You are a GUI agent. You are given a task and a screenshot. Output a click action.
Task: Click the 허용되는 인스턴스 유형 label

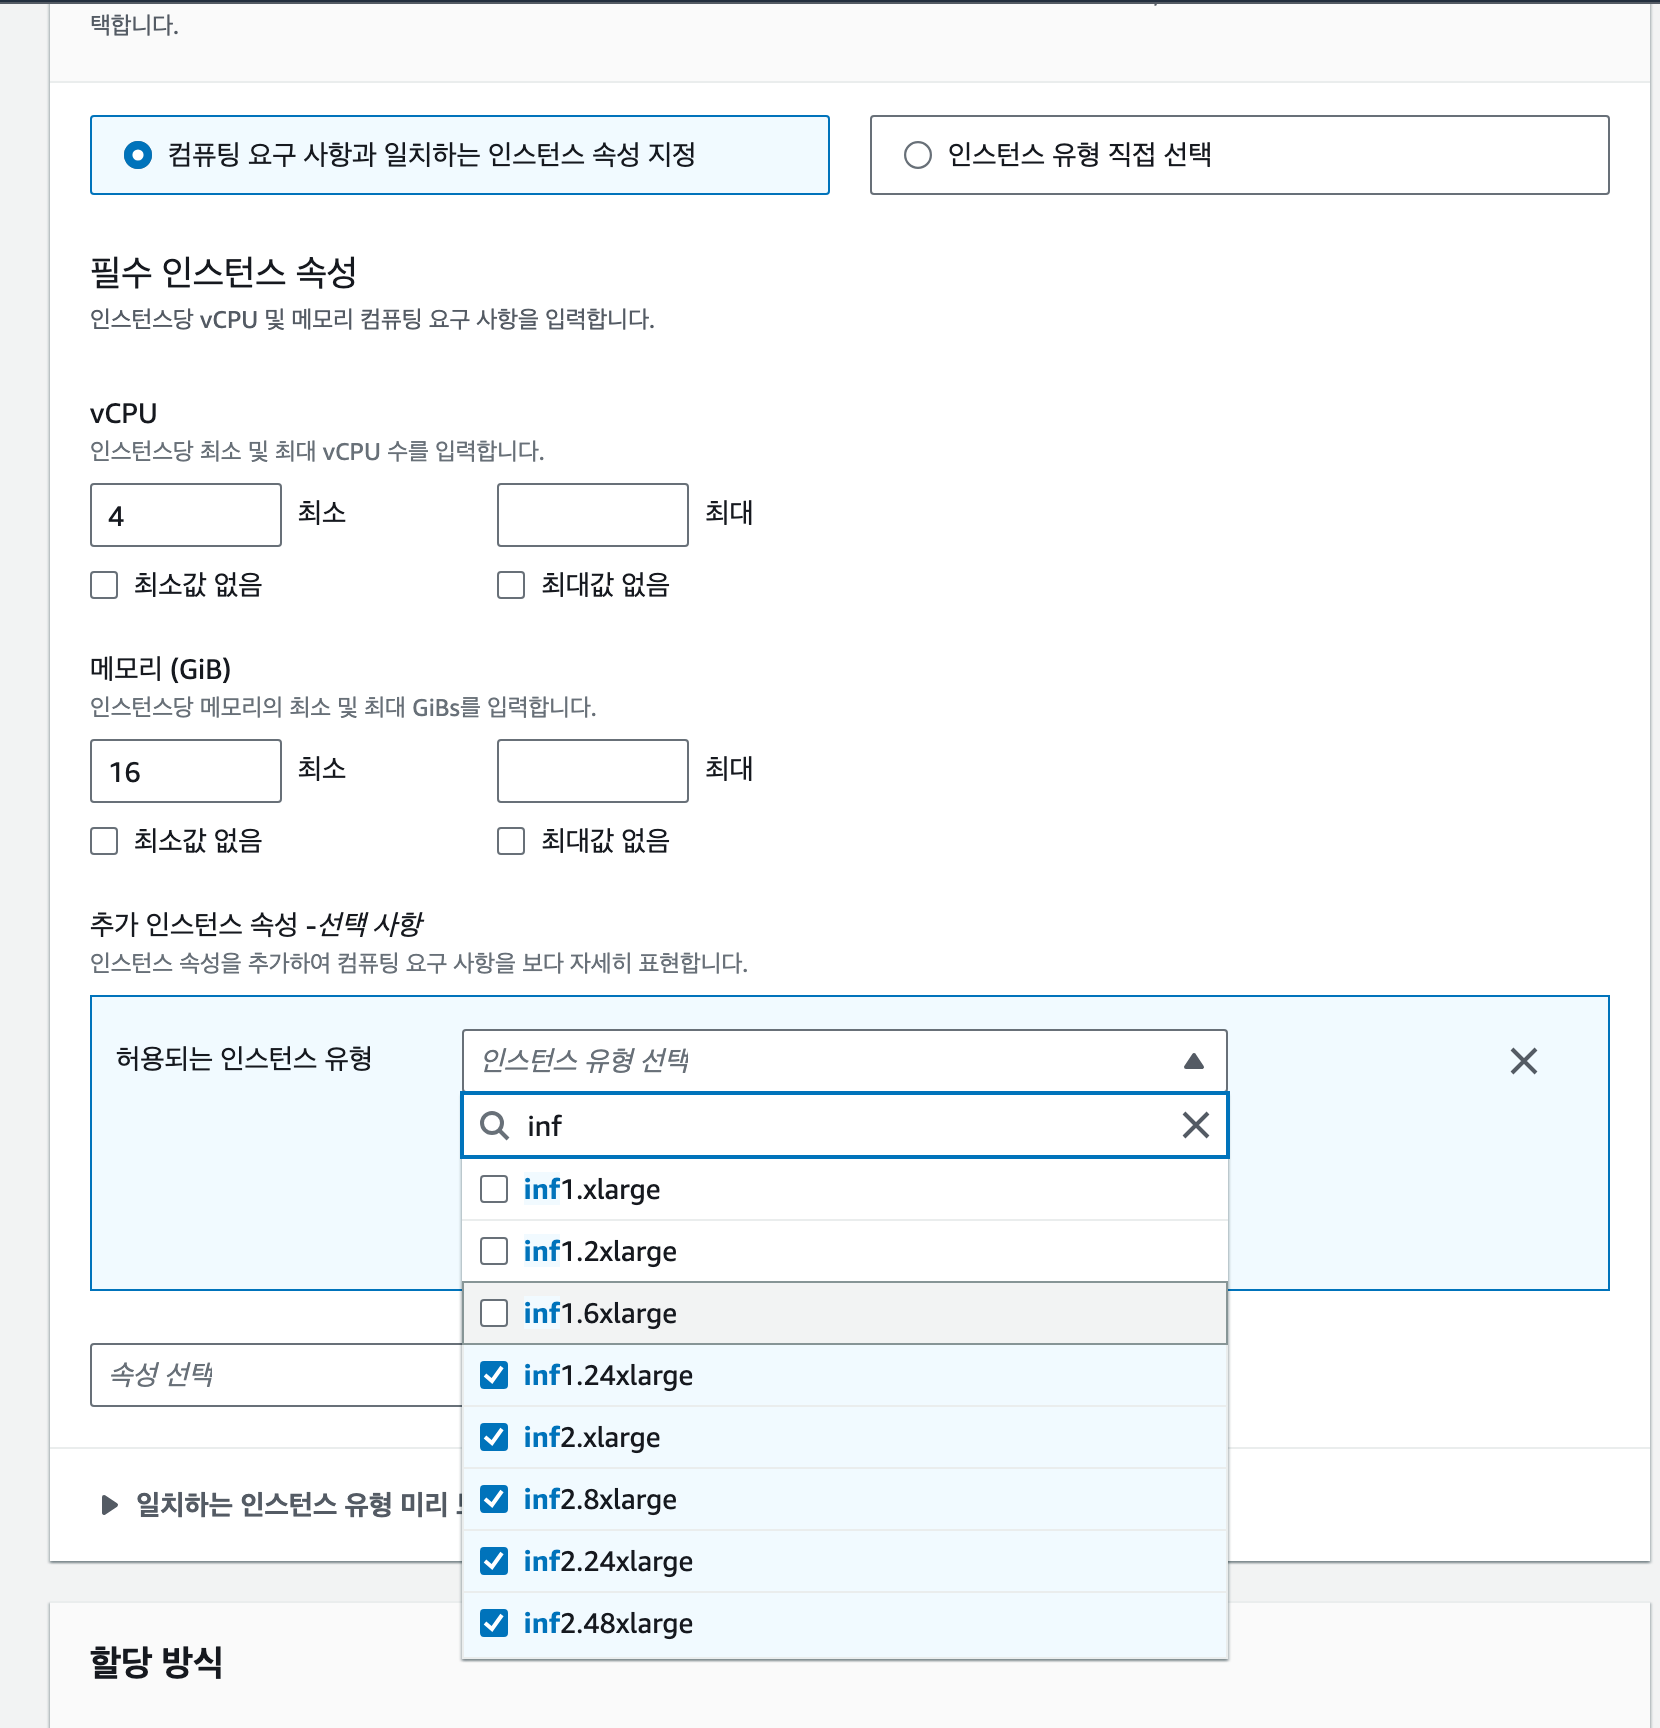(x=244, y=1058)
